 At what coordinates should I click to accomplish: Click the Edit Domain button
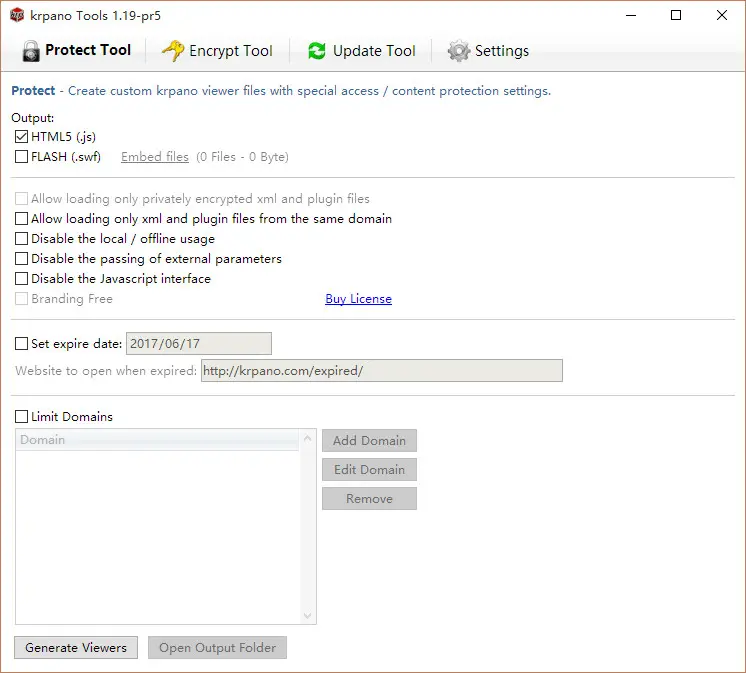(369, 469)
